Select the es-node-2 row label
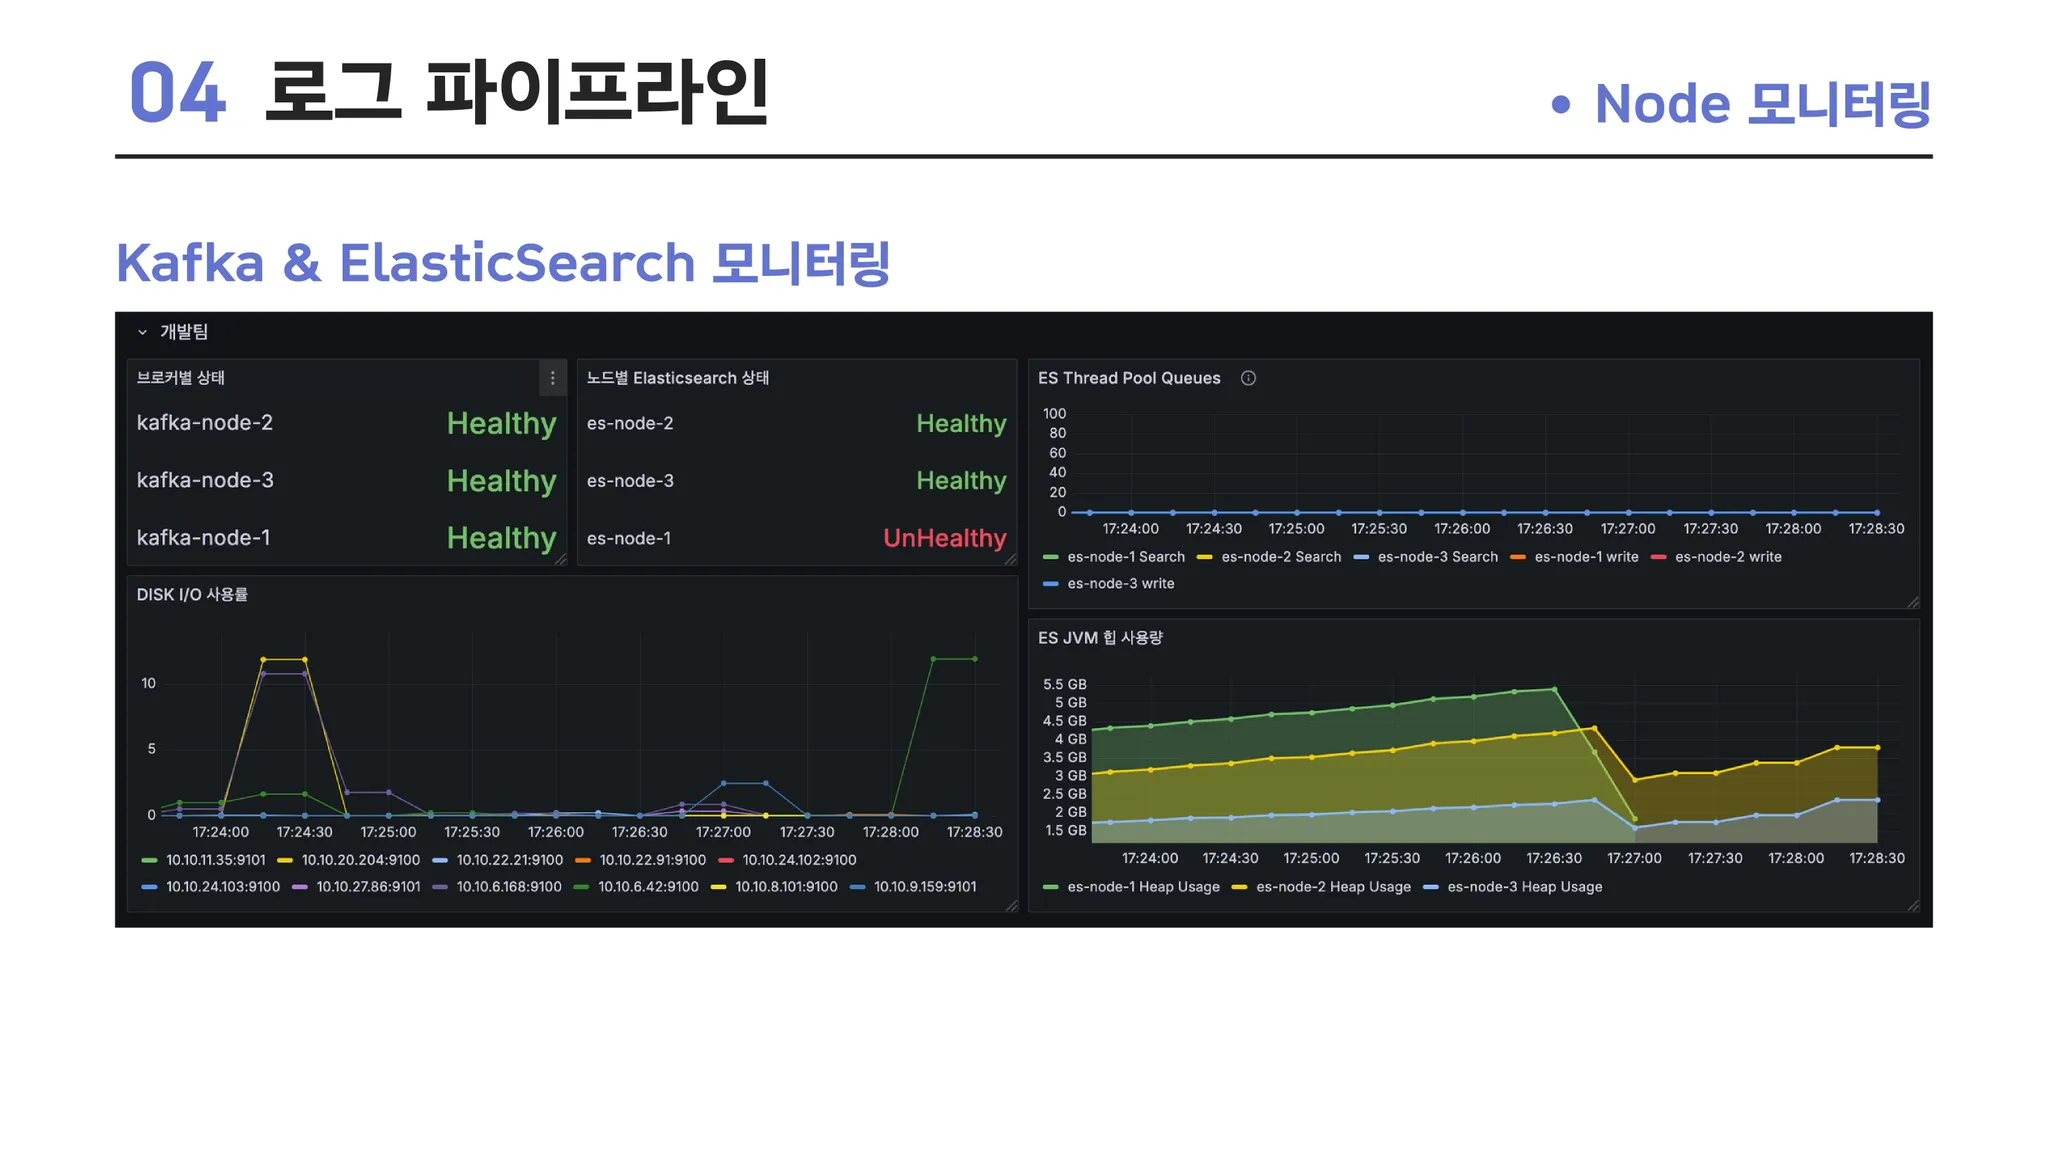 coord(630,424)
